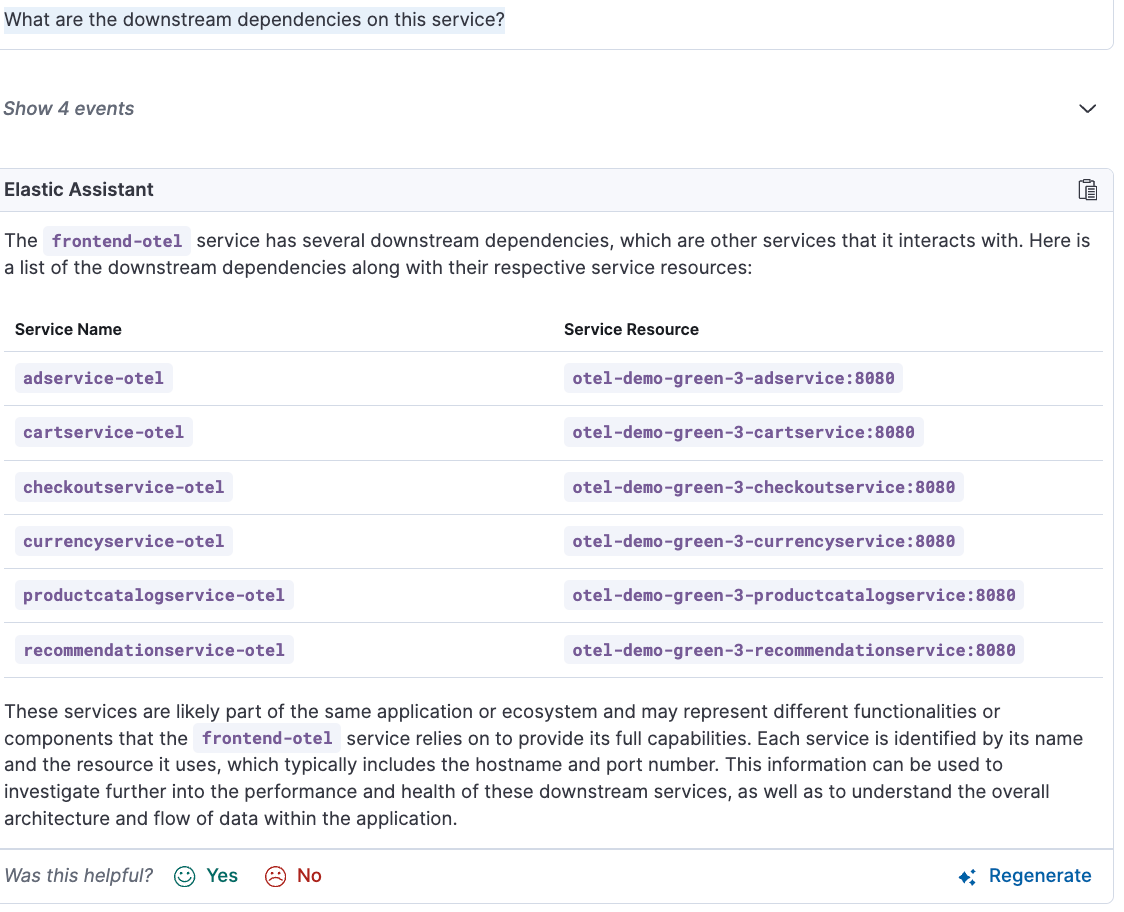Mark response as unhelpful with No
The height and width of the screenshot is (912, 1124).
[309, 876]
